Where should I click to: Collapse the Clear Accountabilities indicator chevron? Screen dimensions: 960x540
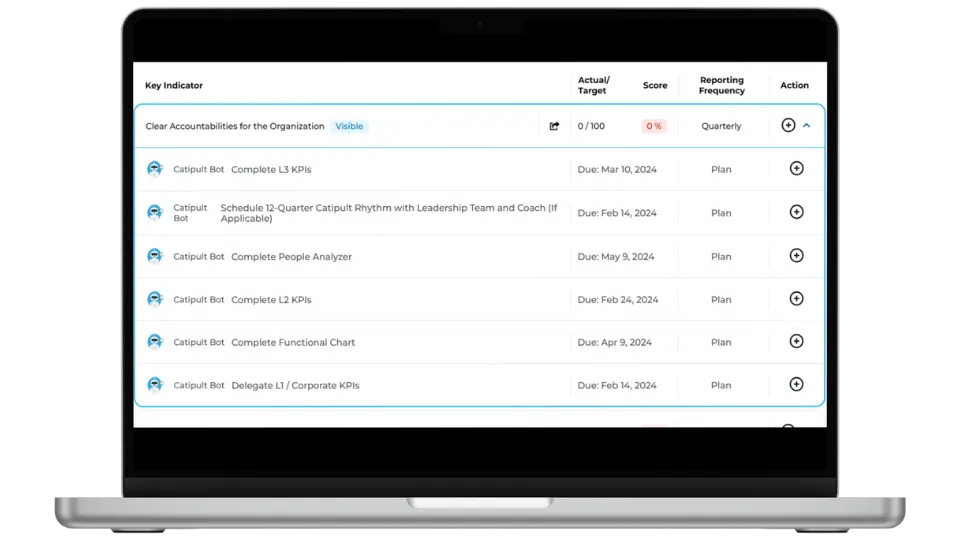(807, 126)
